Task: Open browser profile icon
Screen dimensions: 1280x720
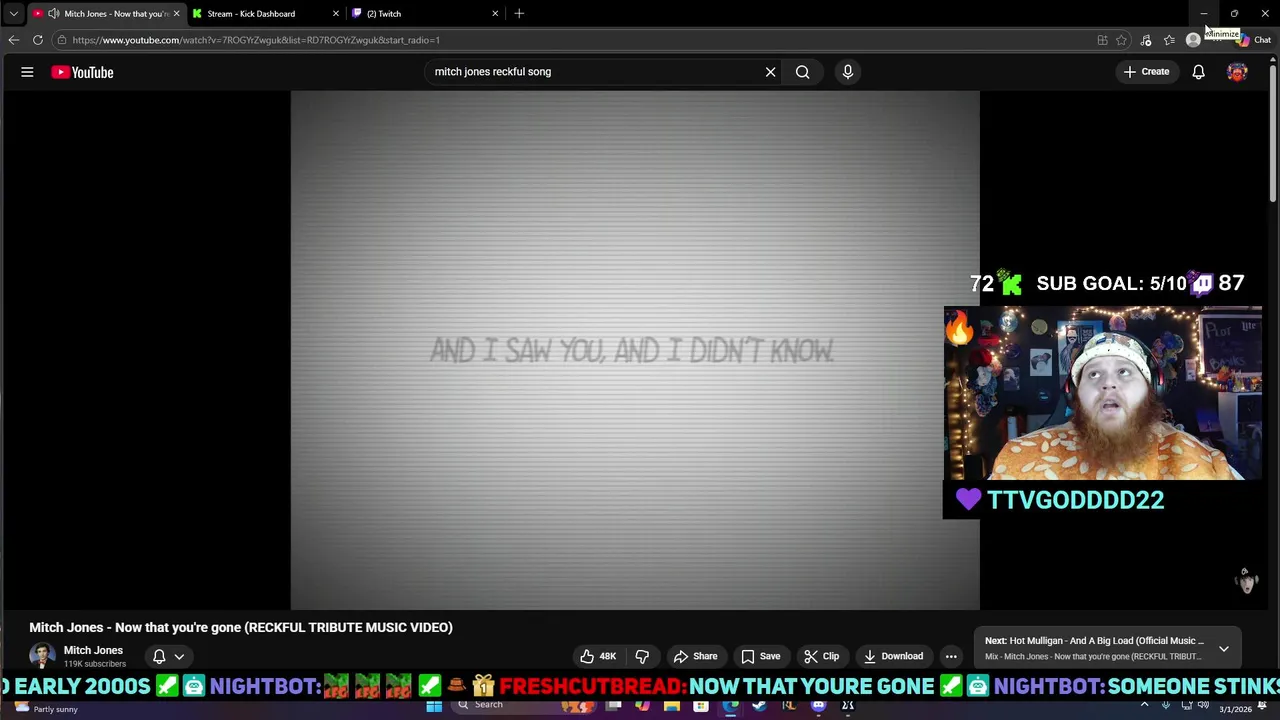Action: tap(1193, 40)
